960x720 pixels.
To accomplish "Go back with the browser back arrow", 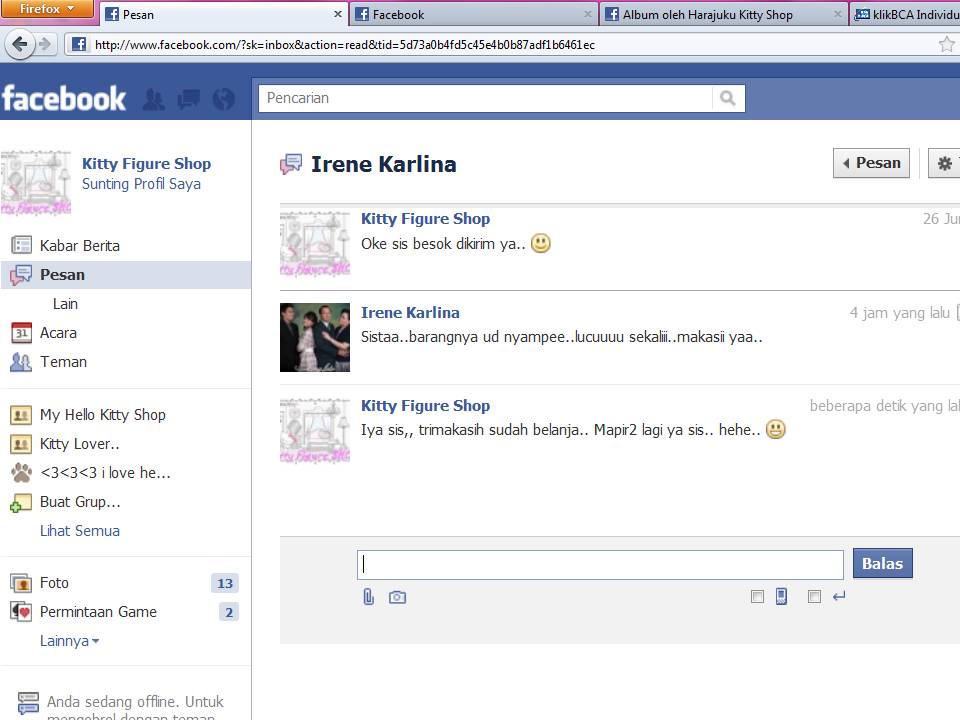I will point(20,44).
